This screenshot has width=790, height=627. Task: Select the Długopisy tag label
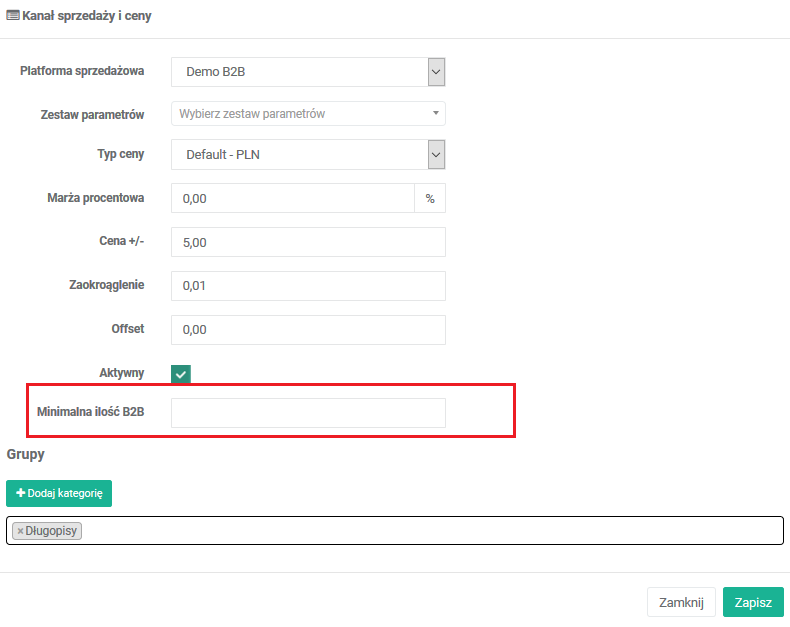53,531
